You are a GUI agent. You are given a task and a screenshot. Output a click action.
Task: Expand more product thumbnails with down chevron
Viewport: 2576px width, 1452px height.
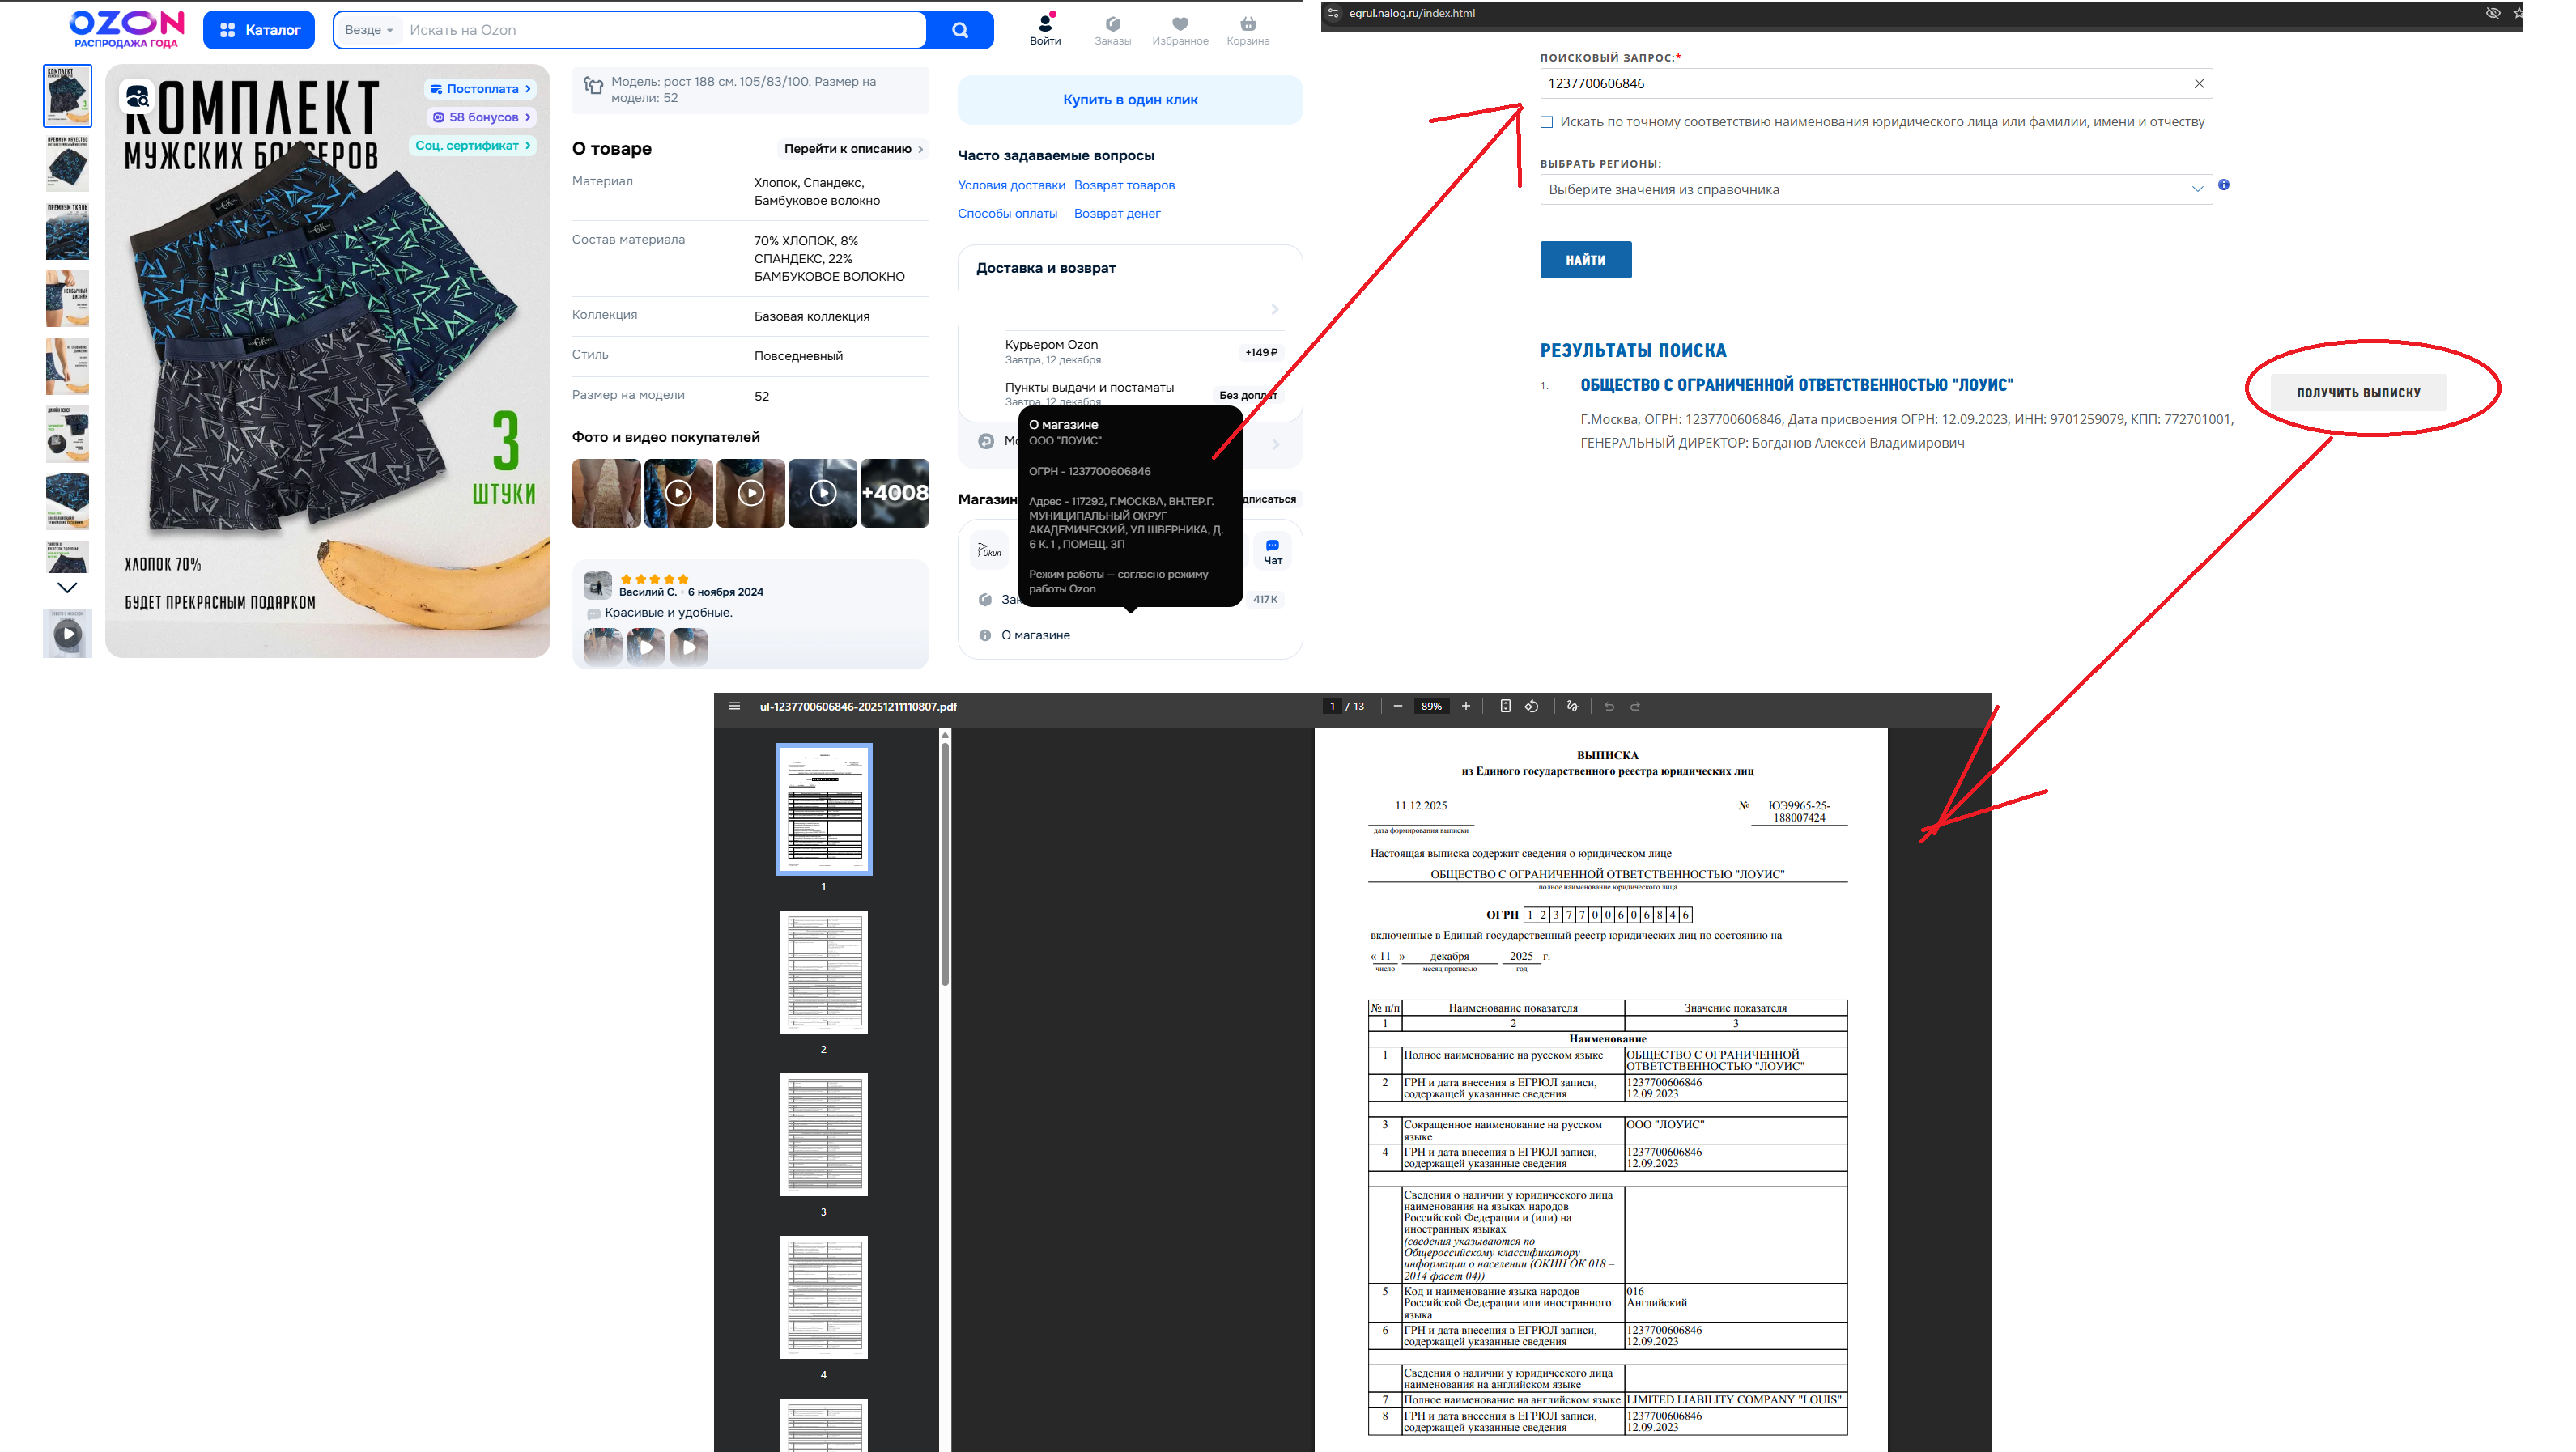67,588
